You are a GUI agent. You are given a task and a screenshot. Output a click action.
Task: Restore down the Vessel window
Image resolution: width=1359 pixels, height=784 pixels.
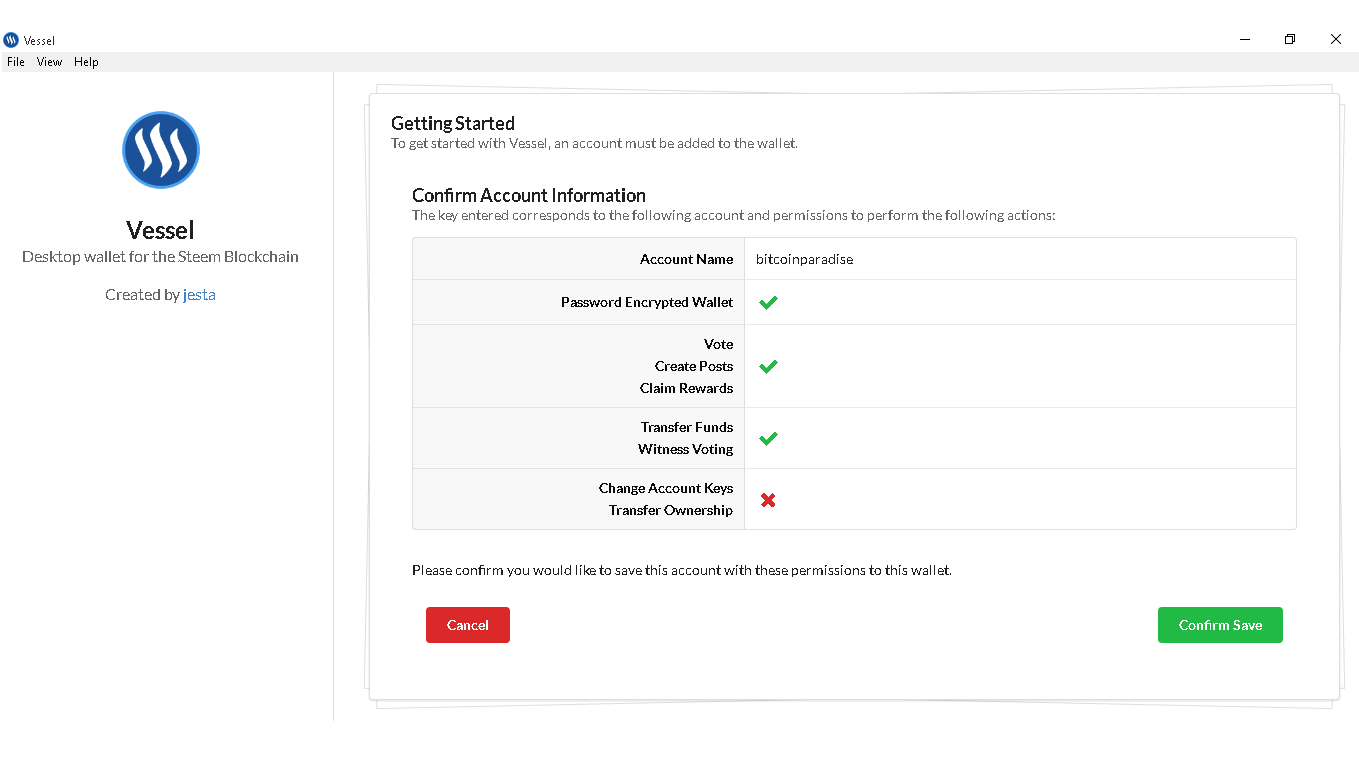1290,39
